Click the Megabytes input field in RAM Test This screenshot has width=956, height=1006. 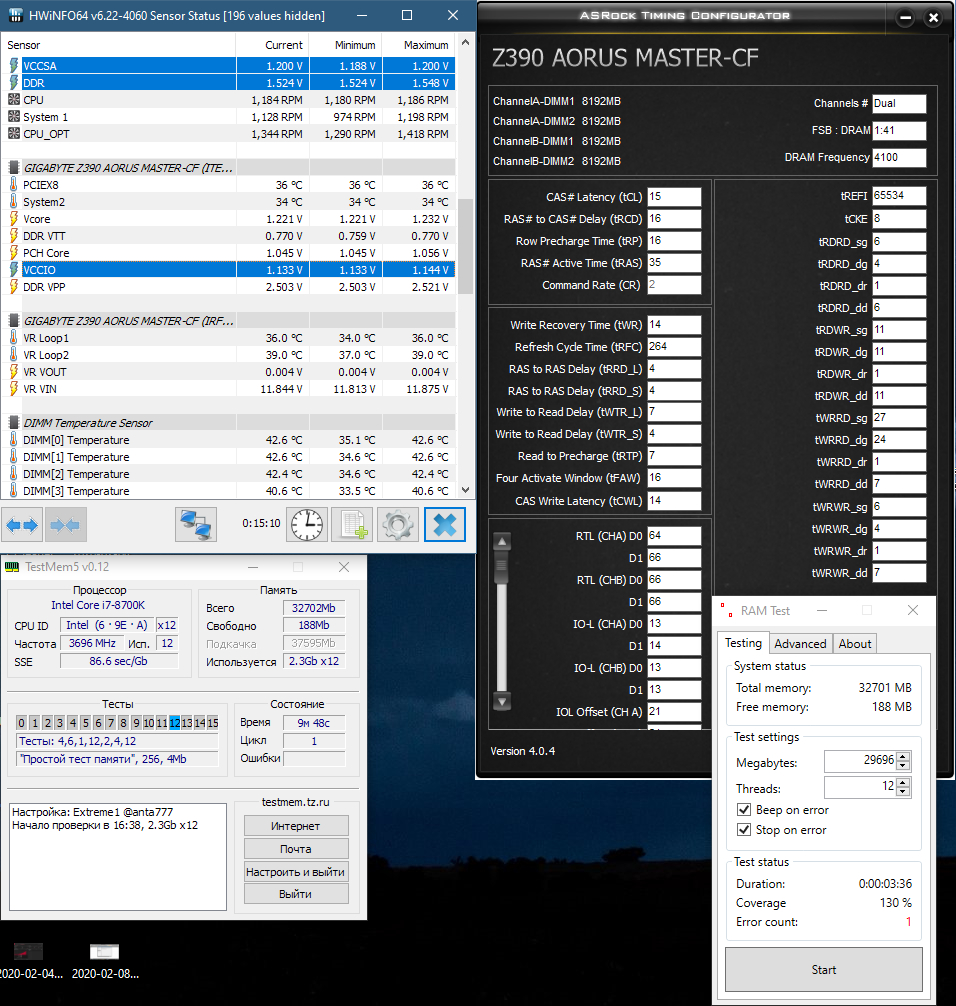click(x=860, y=761)
